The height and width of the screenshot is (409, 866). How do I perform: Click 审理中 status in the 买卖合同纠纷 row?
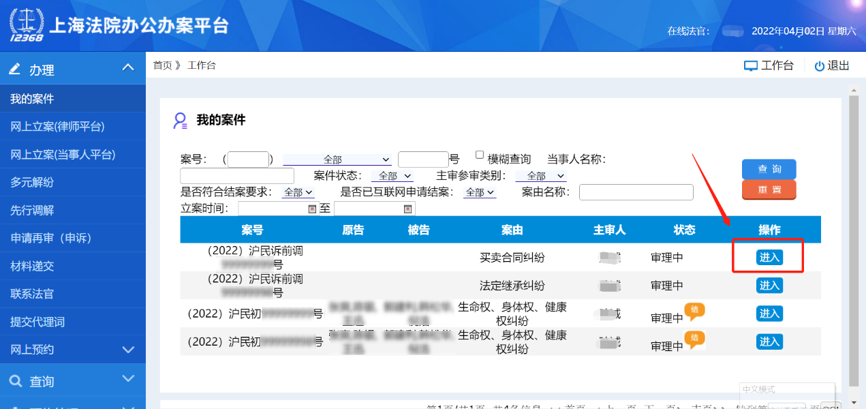click(x=667, y=257)
